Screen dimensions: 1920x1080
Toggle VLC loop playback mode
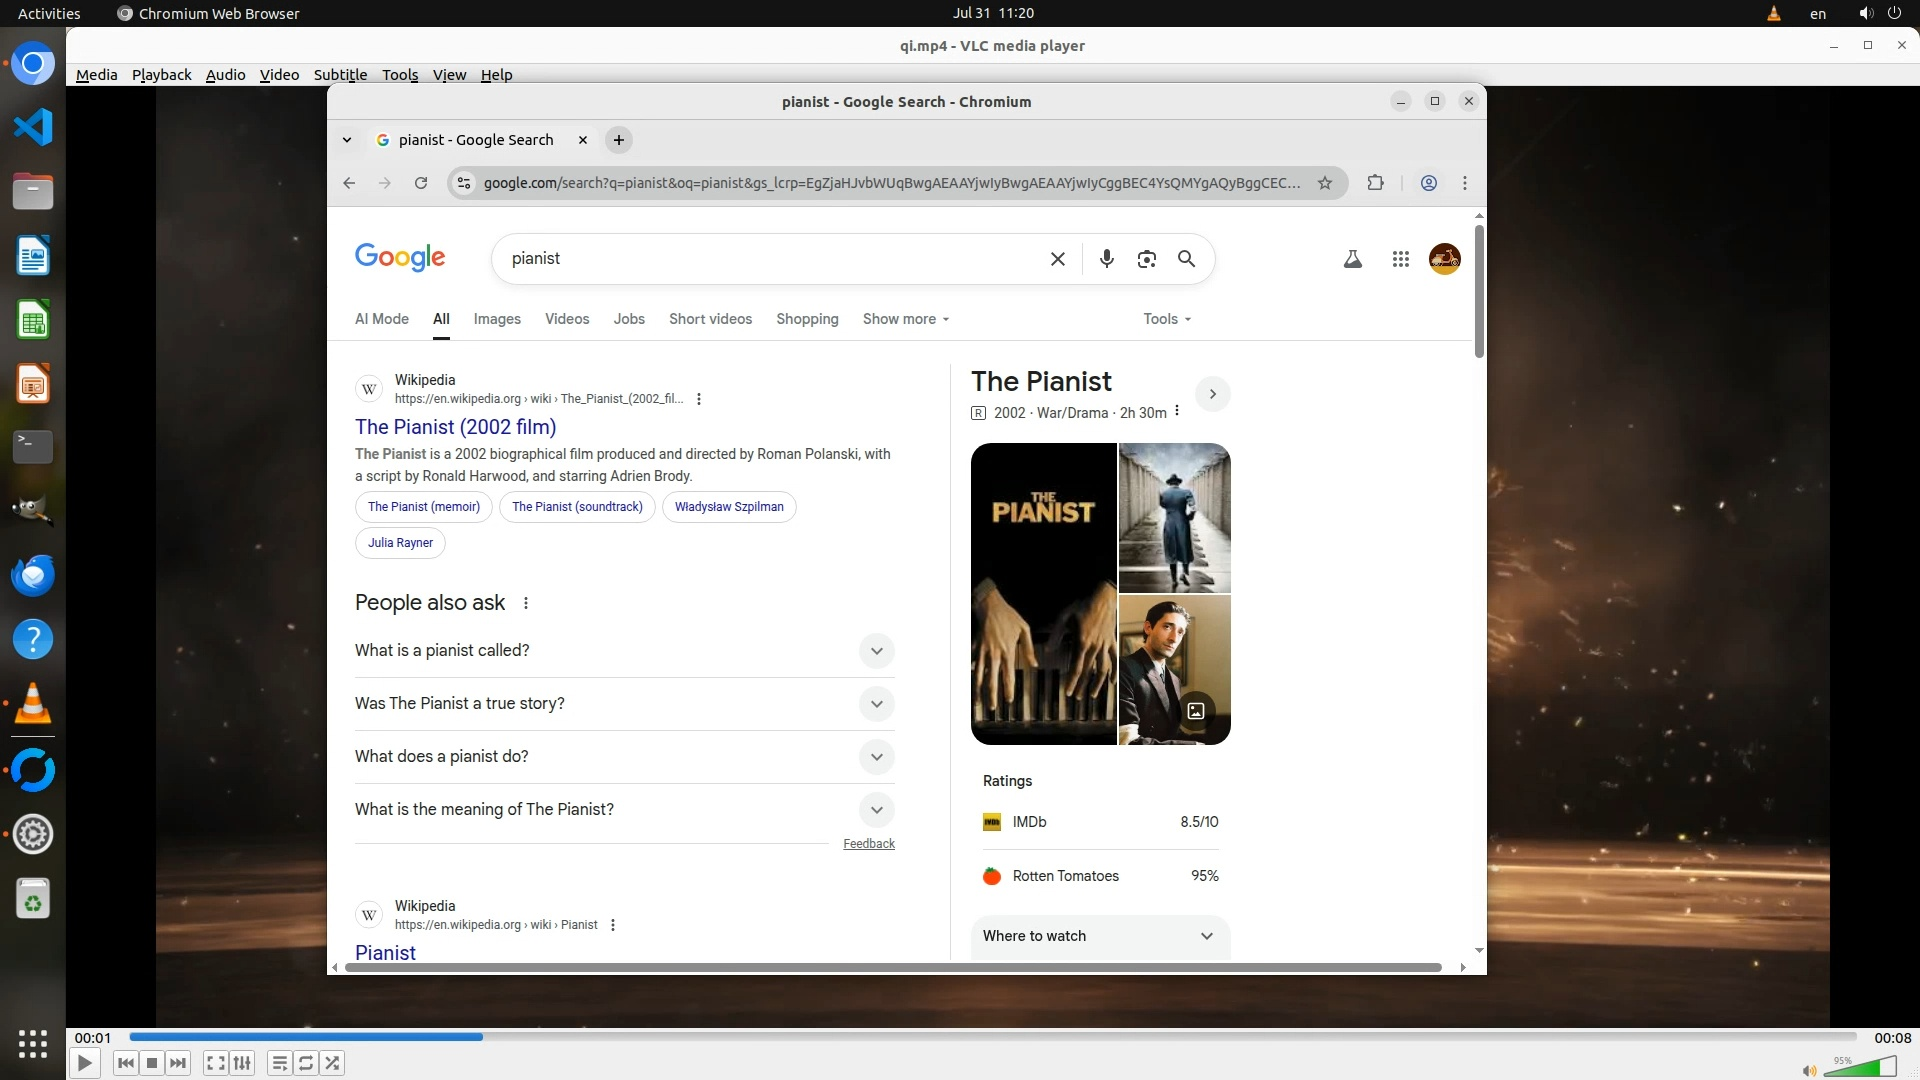coord(306,1063)
